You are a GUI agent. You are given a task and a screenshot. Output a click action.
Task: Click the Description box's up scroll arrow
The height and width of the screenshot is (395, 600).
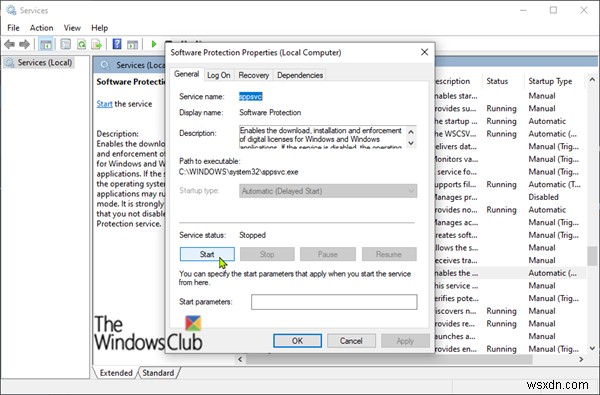tap(411, 132)
